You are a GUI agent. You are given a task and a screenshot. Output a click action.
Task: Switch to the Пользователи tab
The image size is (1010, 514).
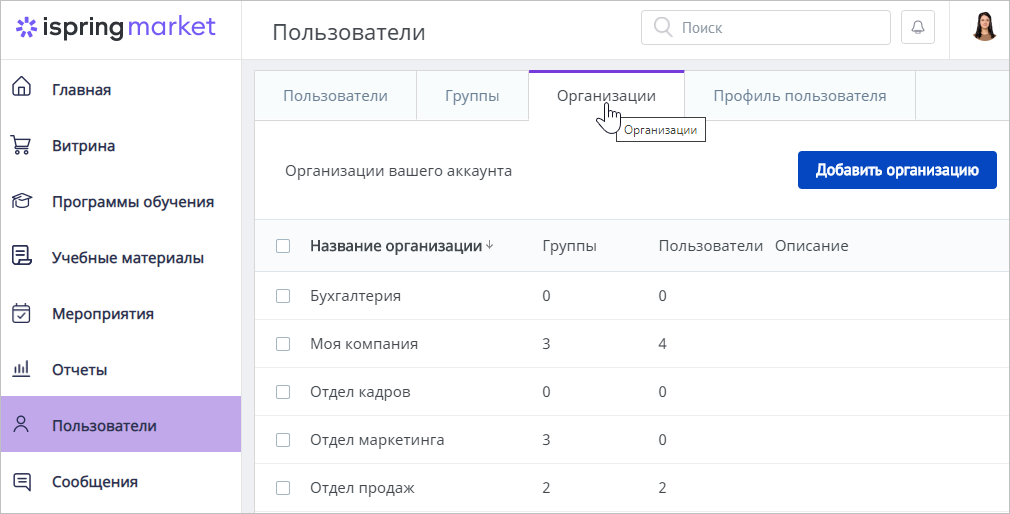336,96
